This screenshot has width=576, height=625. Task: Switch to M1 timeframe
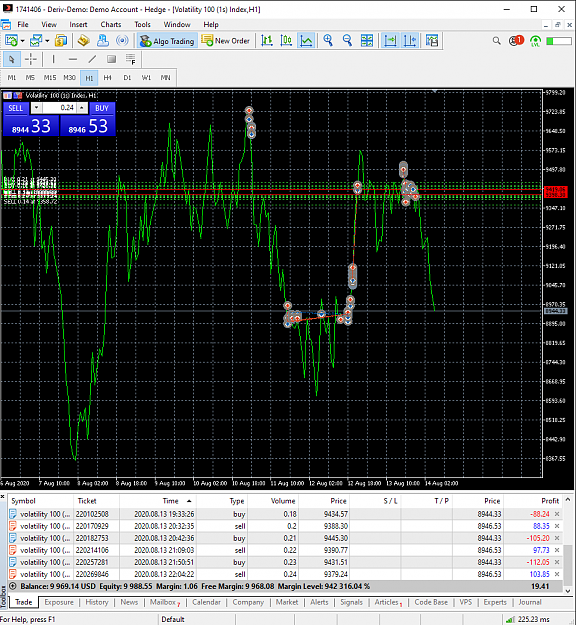[x=12, y=78]
